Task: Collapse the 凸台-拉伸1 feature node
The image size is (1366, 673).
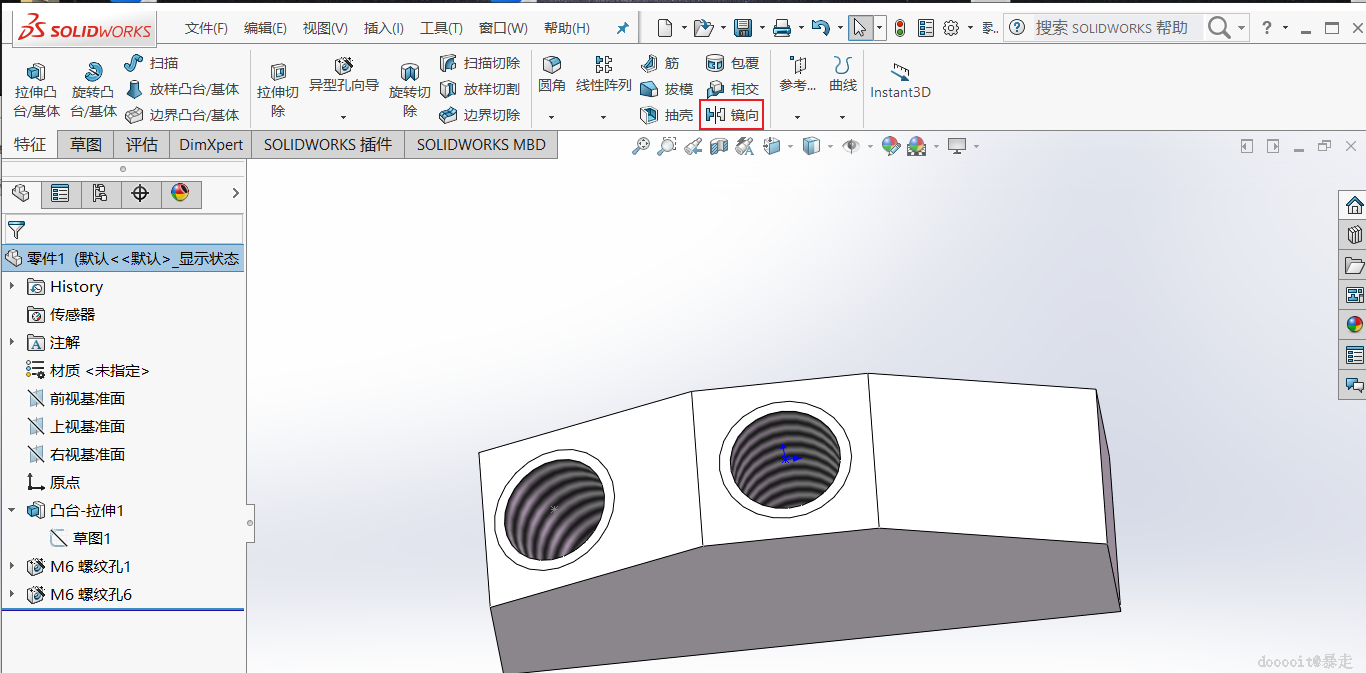Action: (12, 510)
